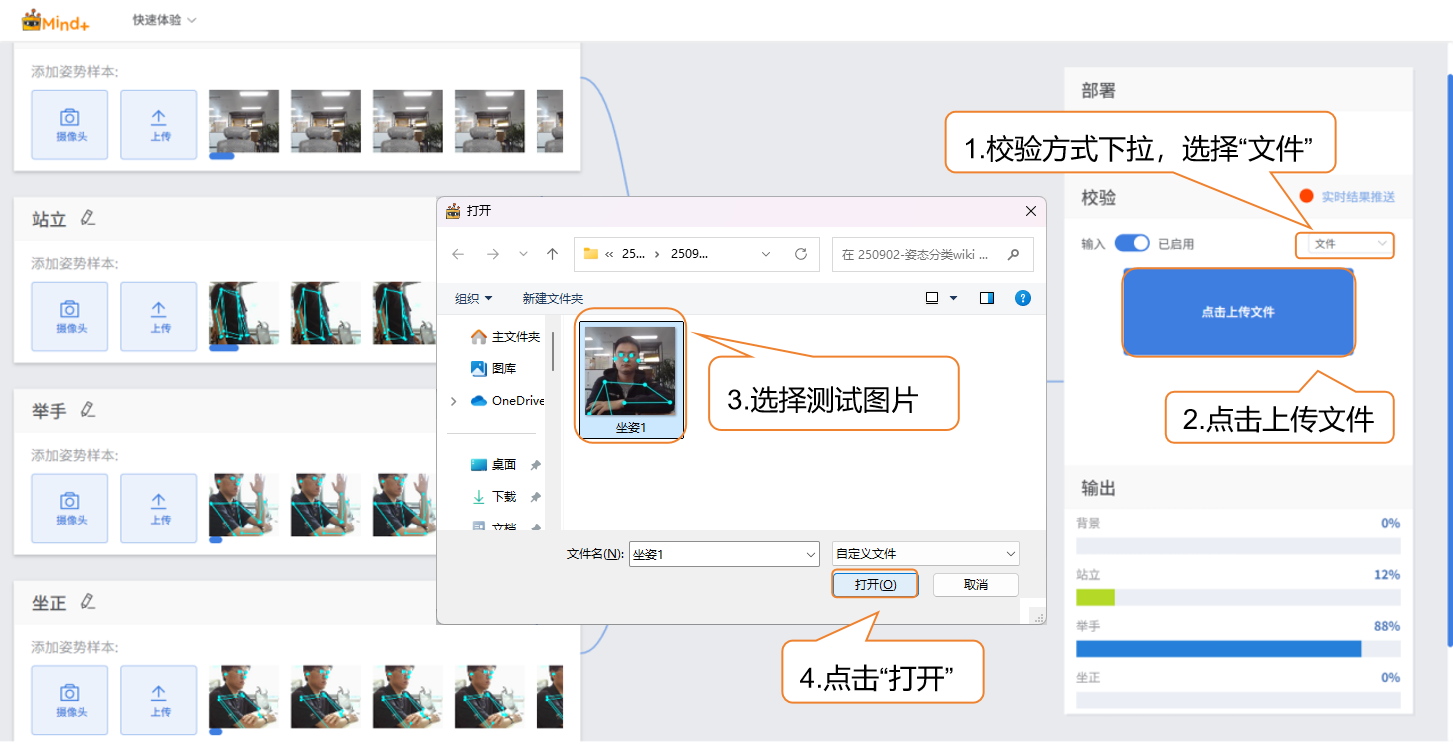Open the 文件 validation method dropdown
This screenshot has width=1453, height=750.
tap(1345, 244)
